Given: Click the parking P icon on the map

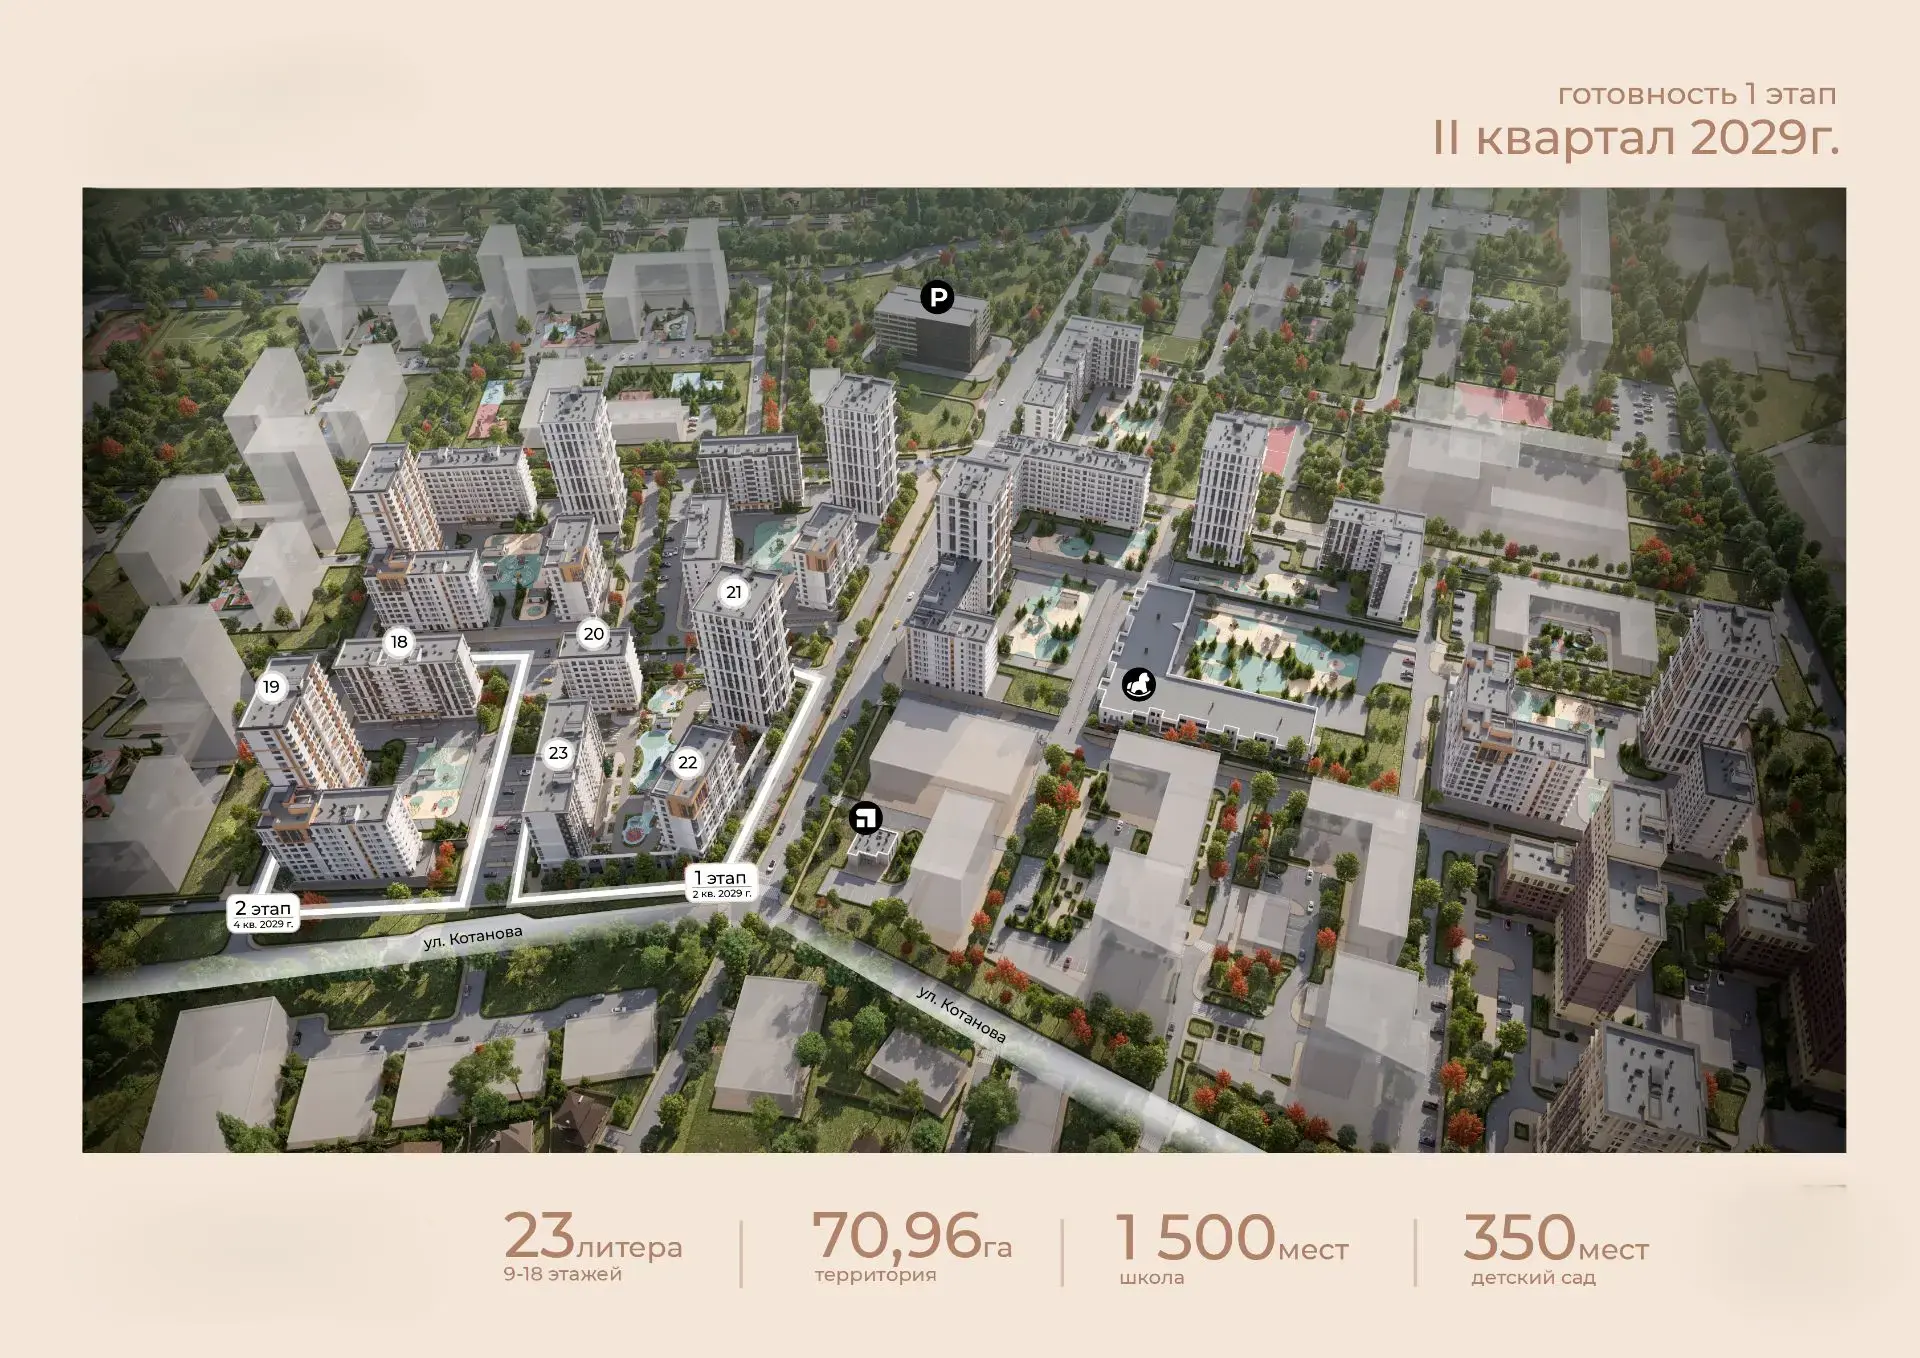Looking at the screenshot, I should tap(937, 297).
